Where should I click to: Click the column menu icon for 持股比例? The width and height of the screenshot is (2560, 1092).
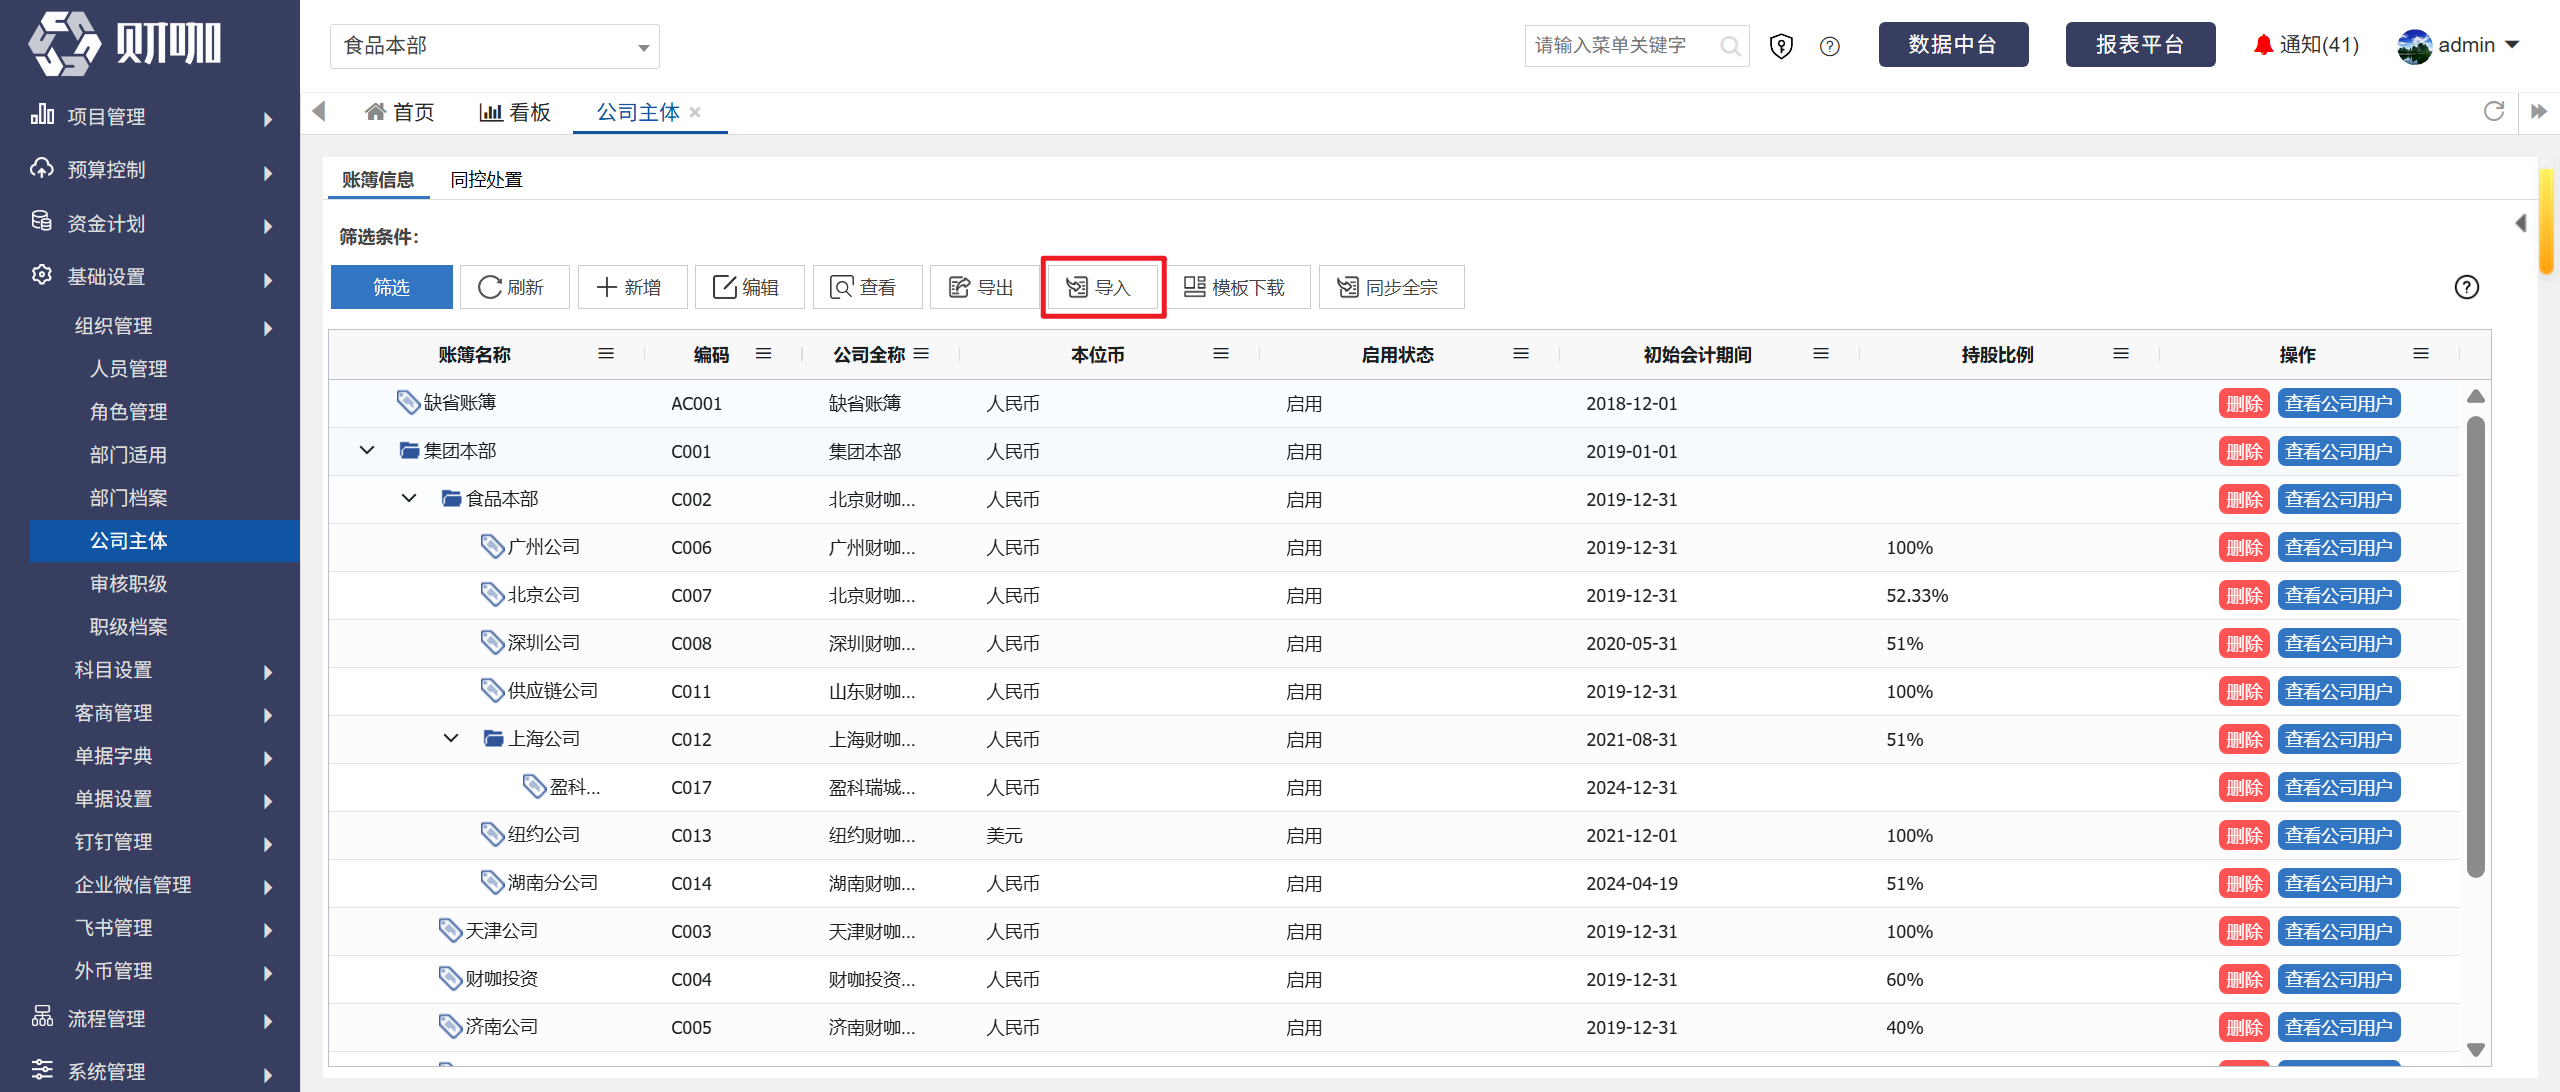click(2121, 354)
